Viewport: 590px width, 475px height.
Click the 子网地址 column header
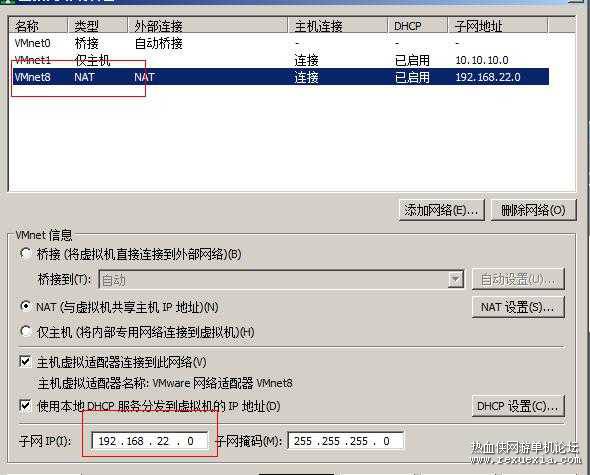point(498,26)
